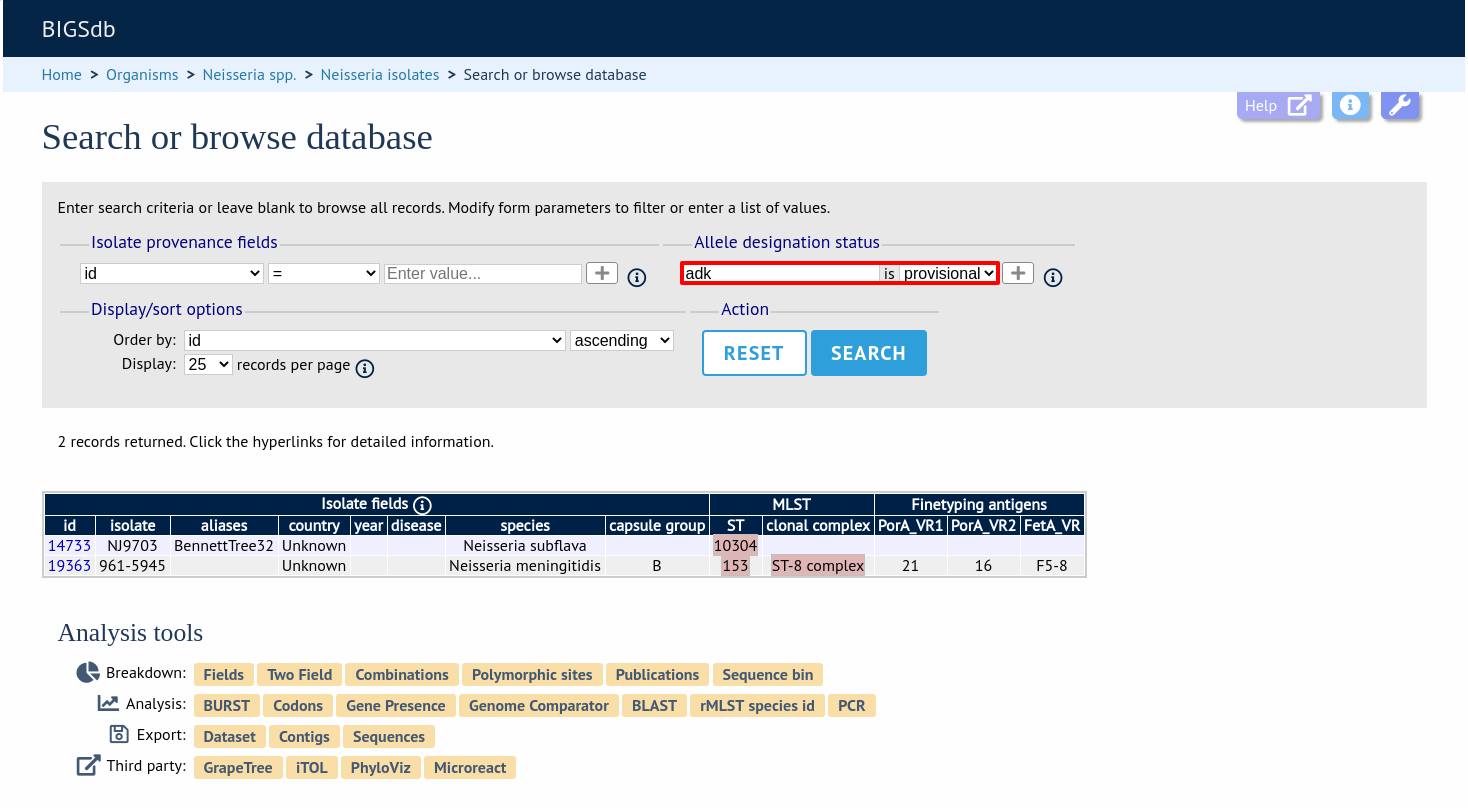Open the records per page '25' dropdown
Image resolution: width=1468 pixels, height=808 pixels.
pos(208,364)
